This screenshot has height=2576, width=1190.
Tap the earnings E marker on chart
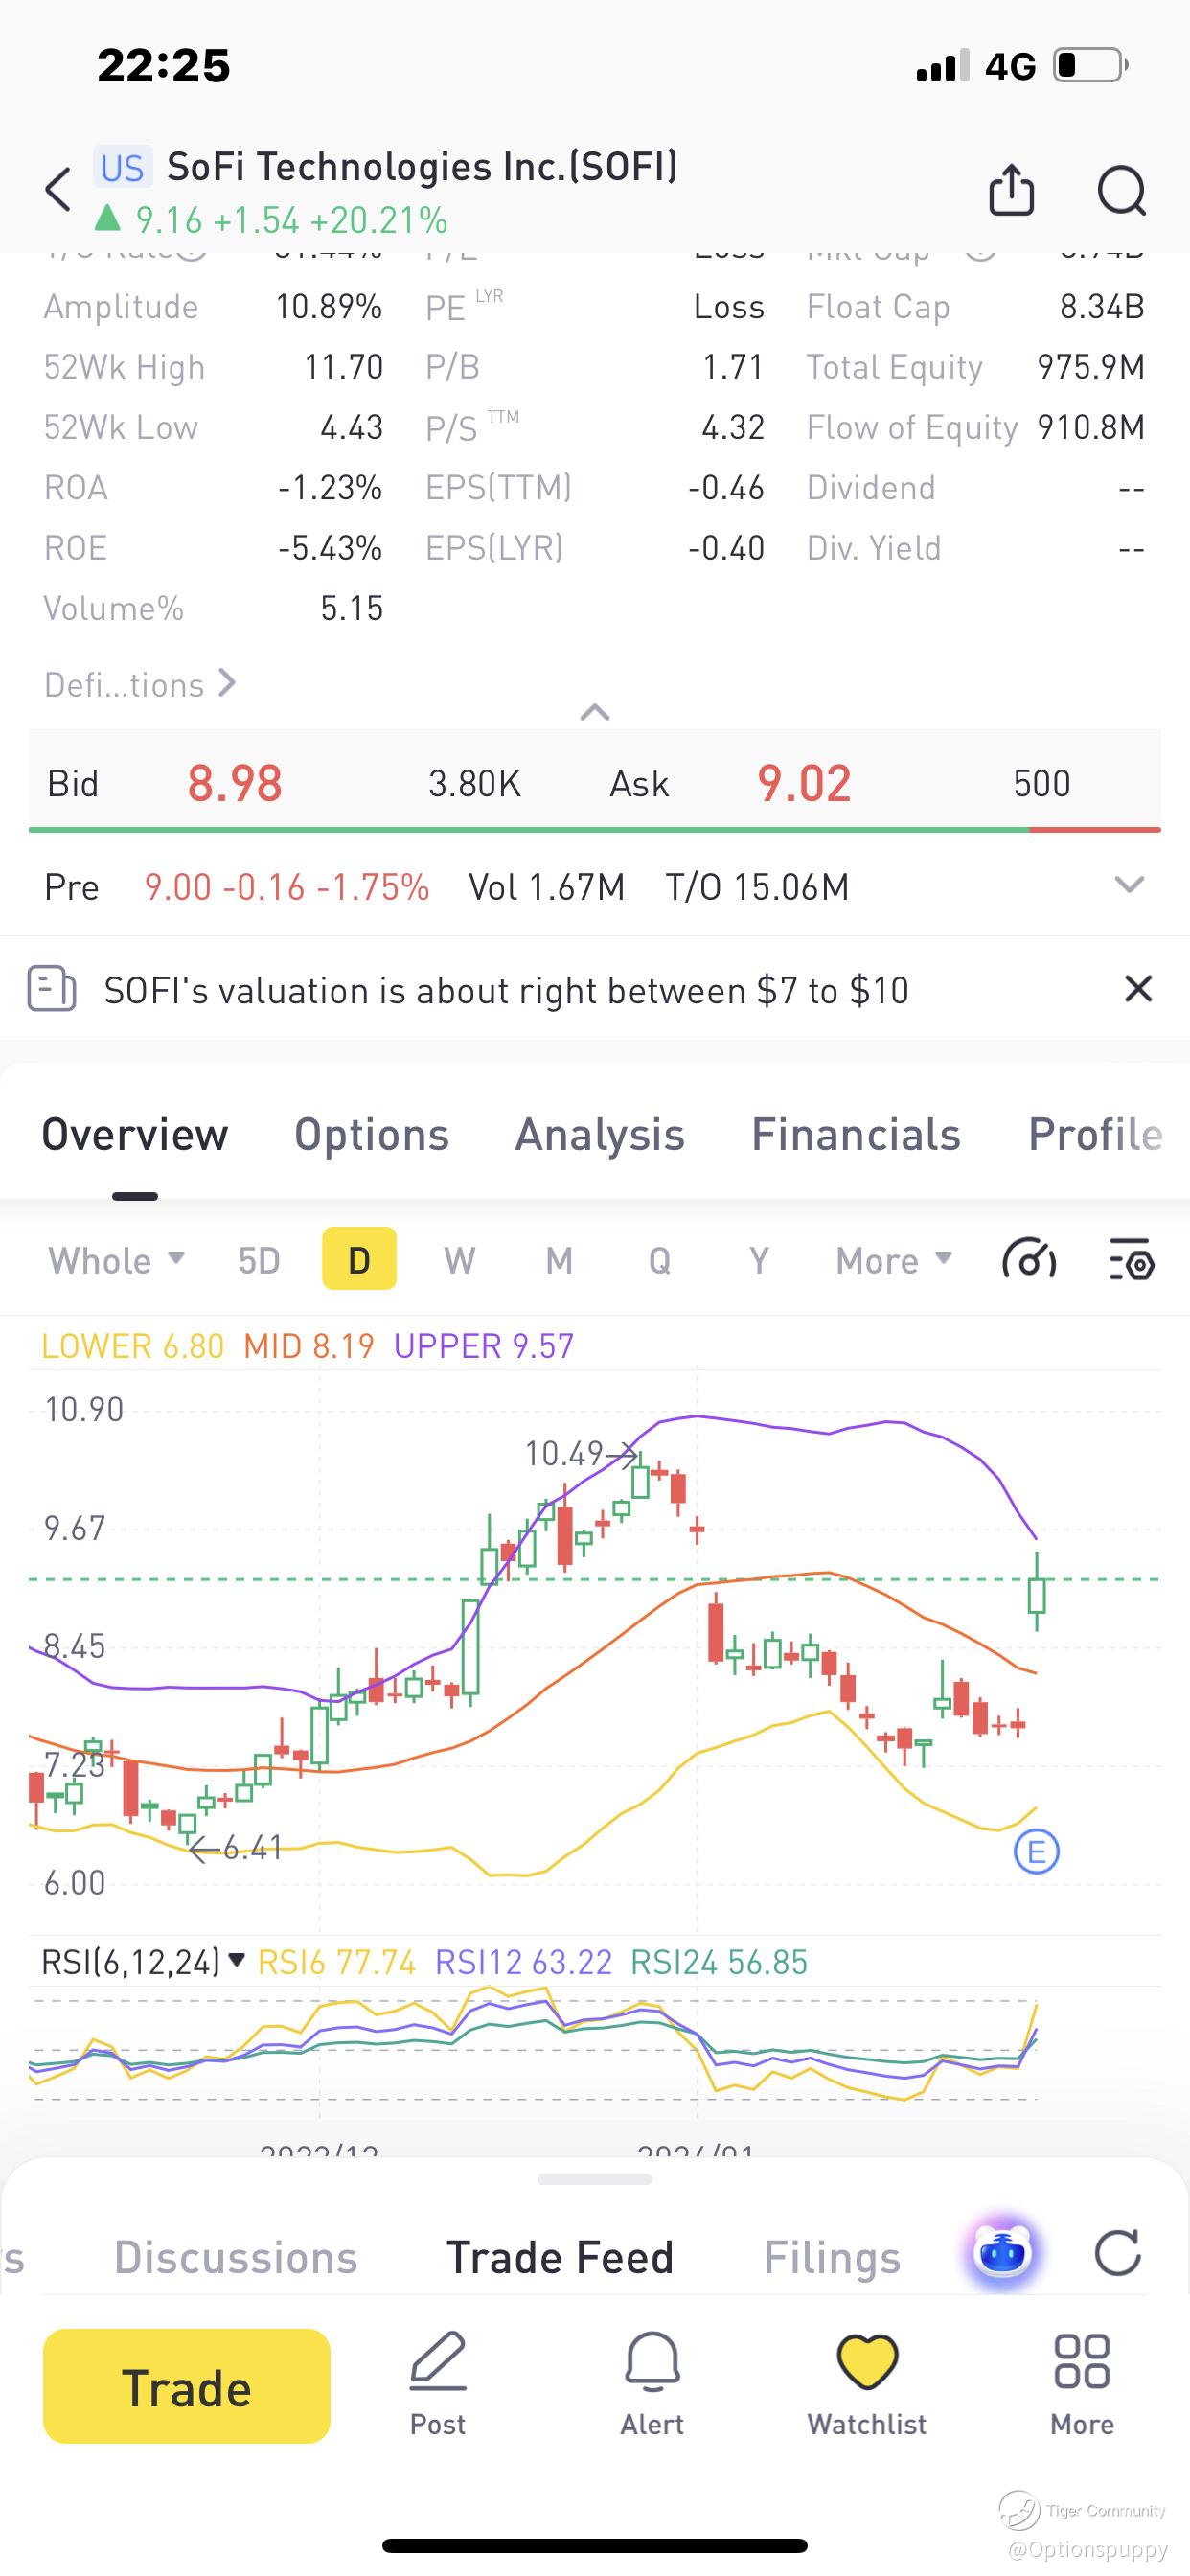click(x=1036, y=1851)
